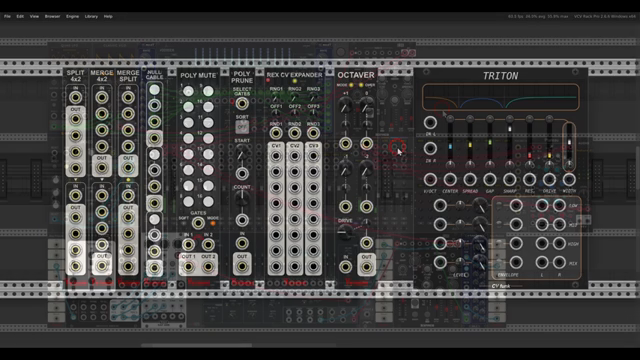This screenshot has height=360, width=640.
Task: Open the Browser menu
Action: point(52,16)
